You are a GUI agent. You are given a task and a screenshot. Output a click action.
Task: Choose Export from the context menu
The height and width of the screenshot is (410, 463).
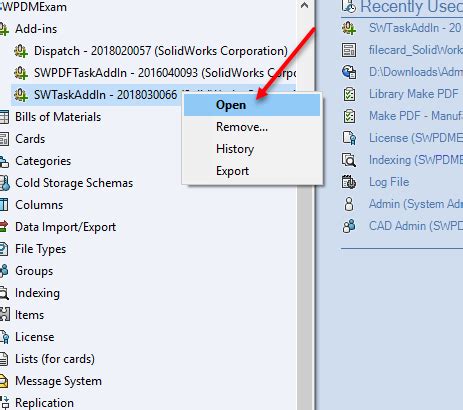(252, 171)
